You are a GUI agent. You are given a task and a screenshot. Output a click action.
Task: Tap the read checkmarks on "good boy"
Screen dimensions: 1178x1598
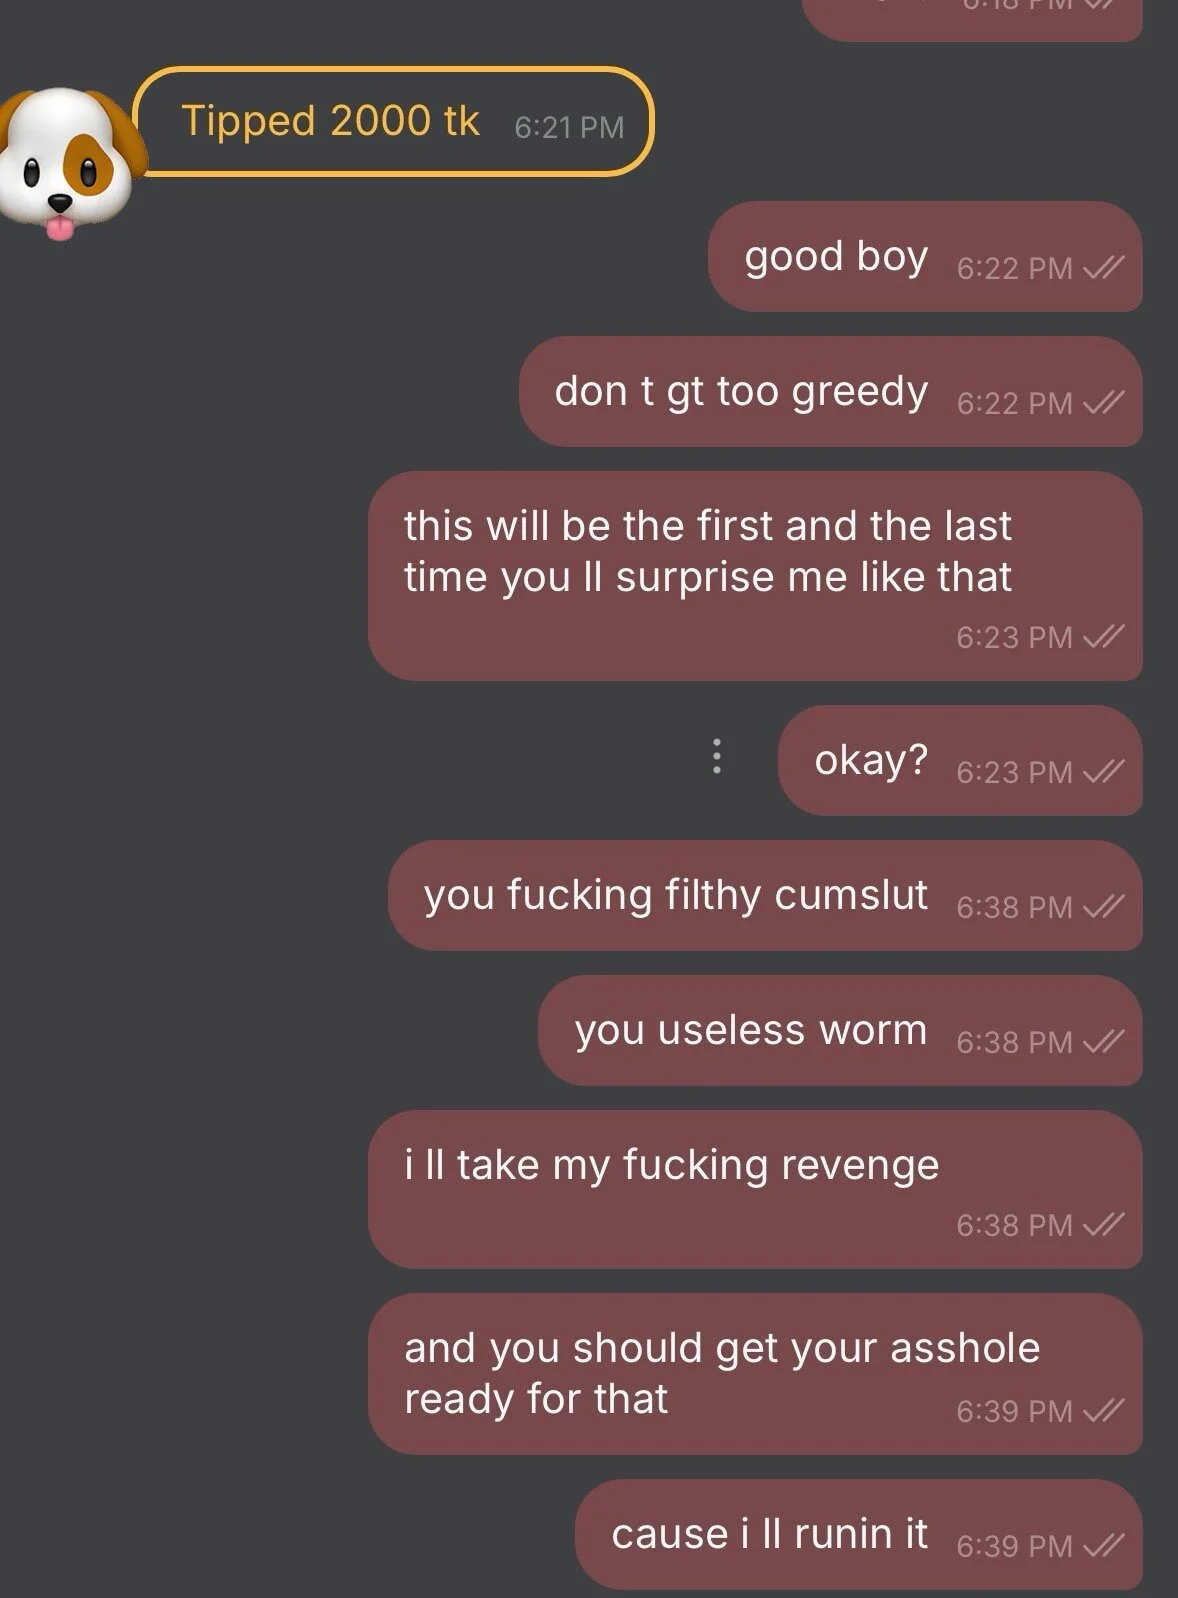[x=1104, y=267]
